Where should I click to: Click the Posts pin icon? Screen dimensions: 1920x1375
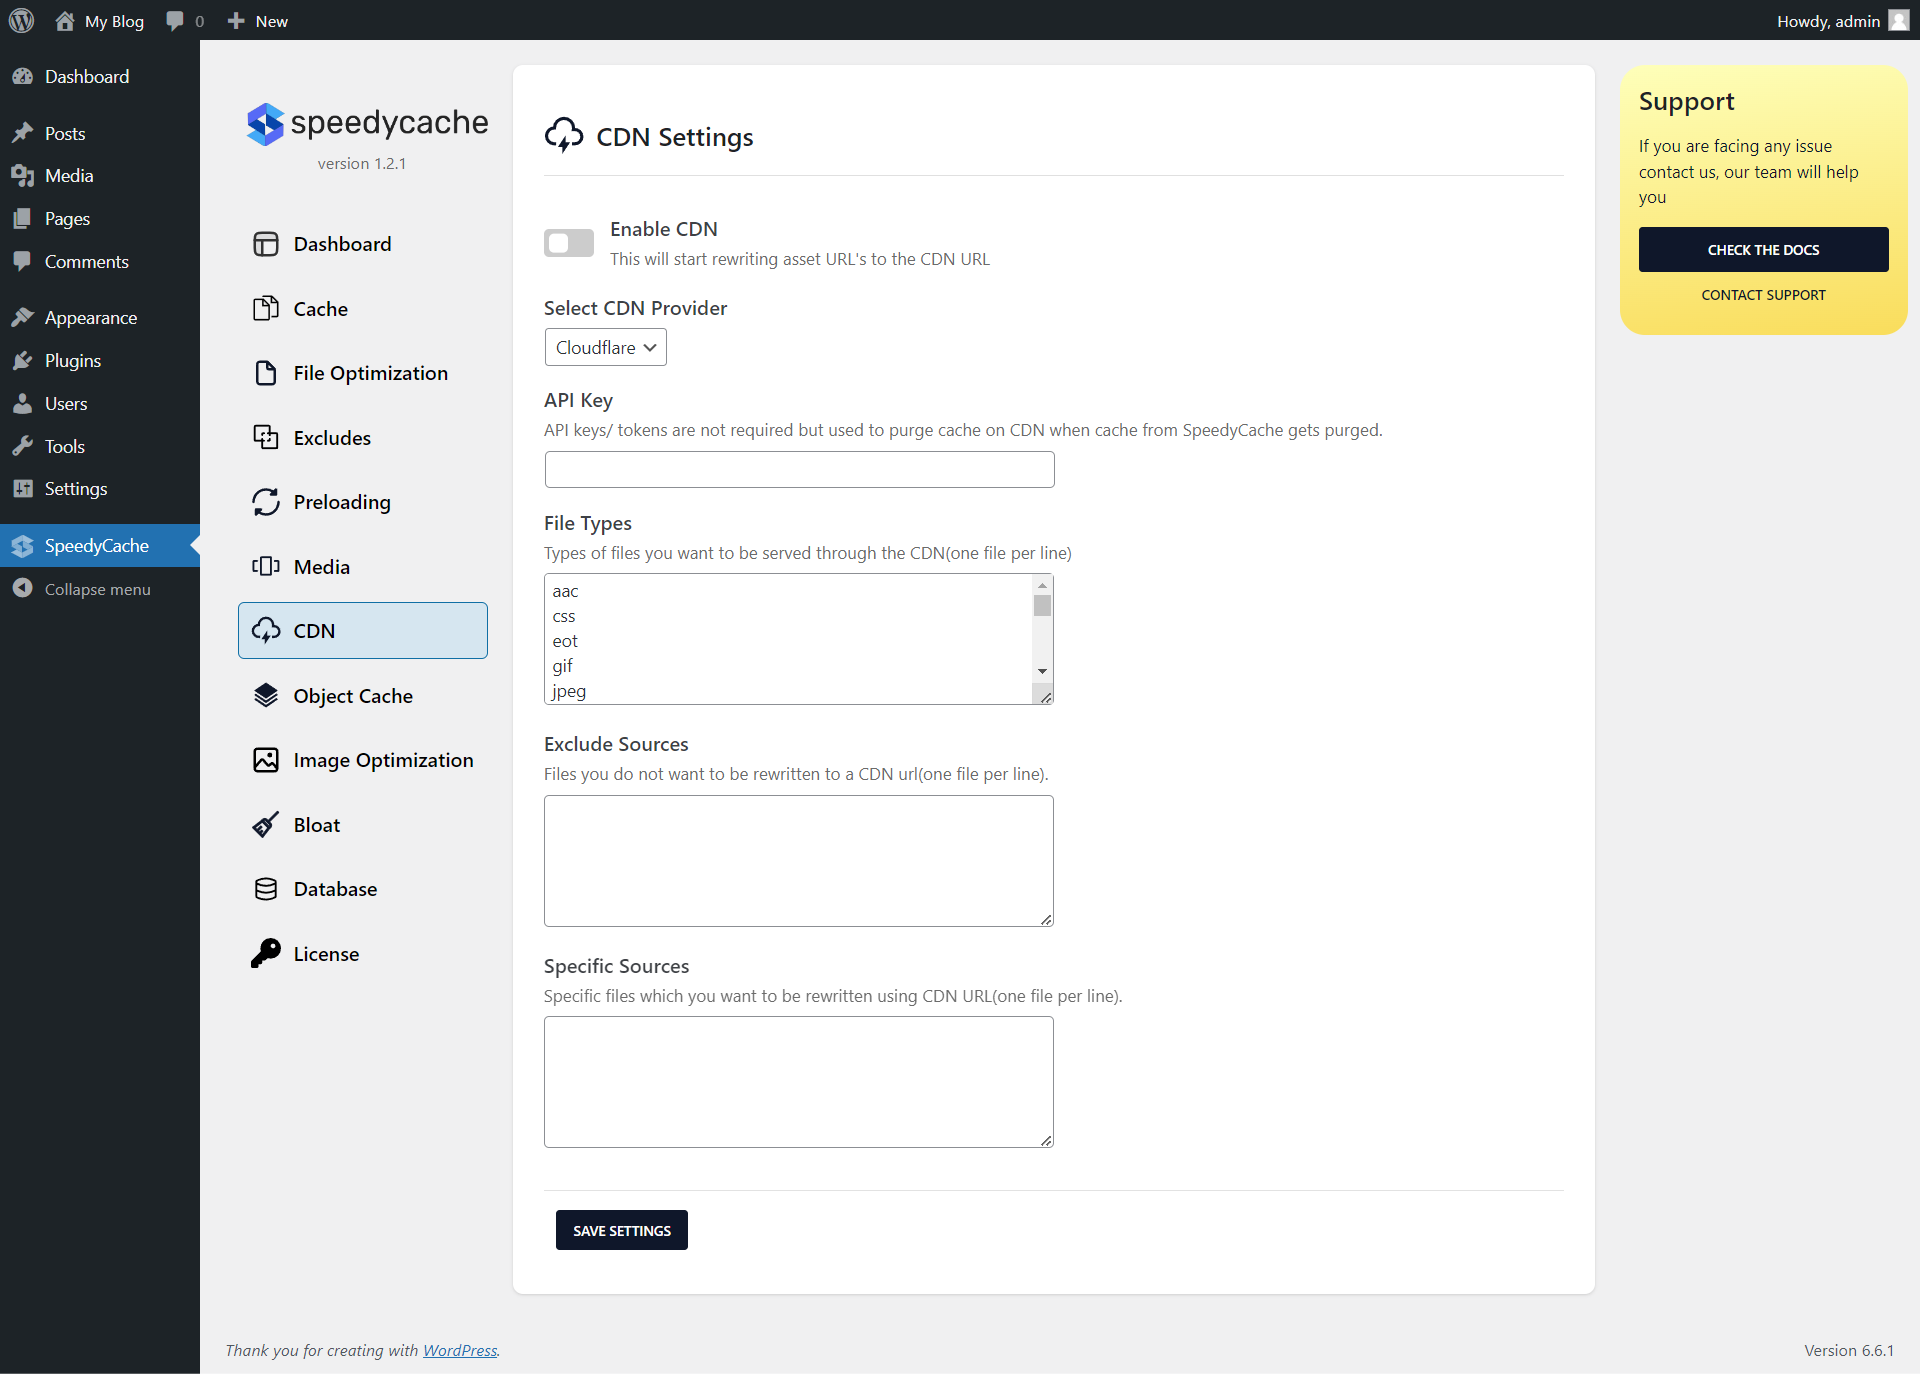[x=22, y=133]
